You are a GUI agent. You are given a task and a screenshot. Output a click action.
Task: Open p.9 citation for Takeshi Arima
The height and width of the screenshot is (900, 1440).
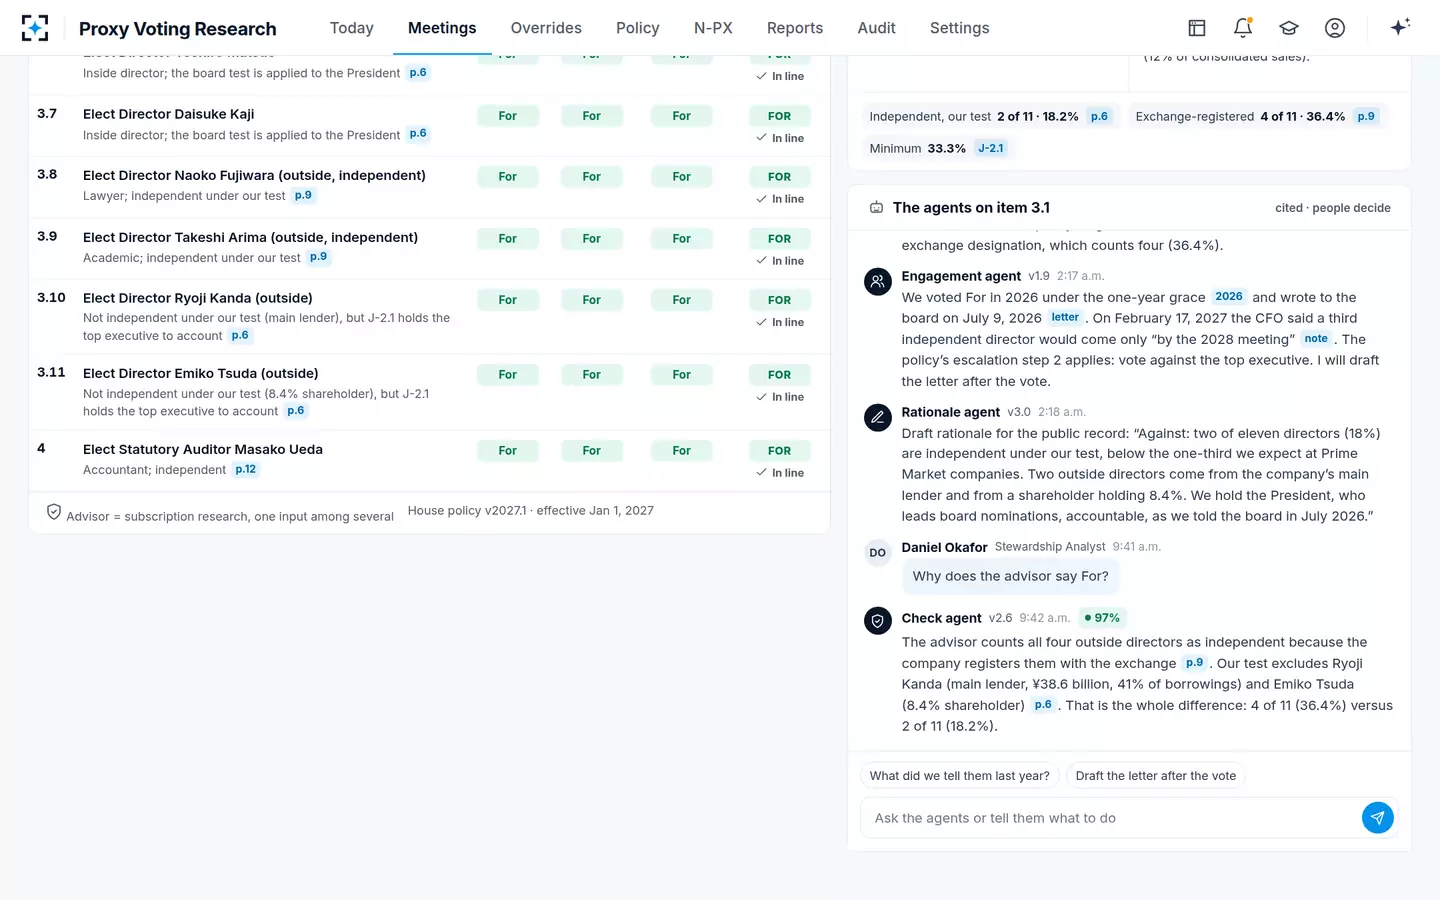click(x=318, y=257)
